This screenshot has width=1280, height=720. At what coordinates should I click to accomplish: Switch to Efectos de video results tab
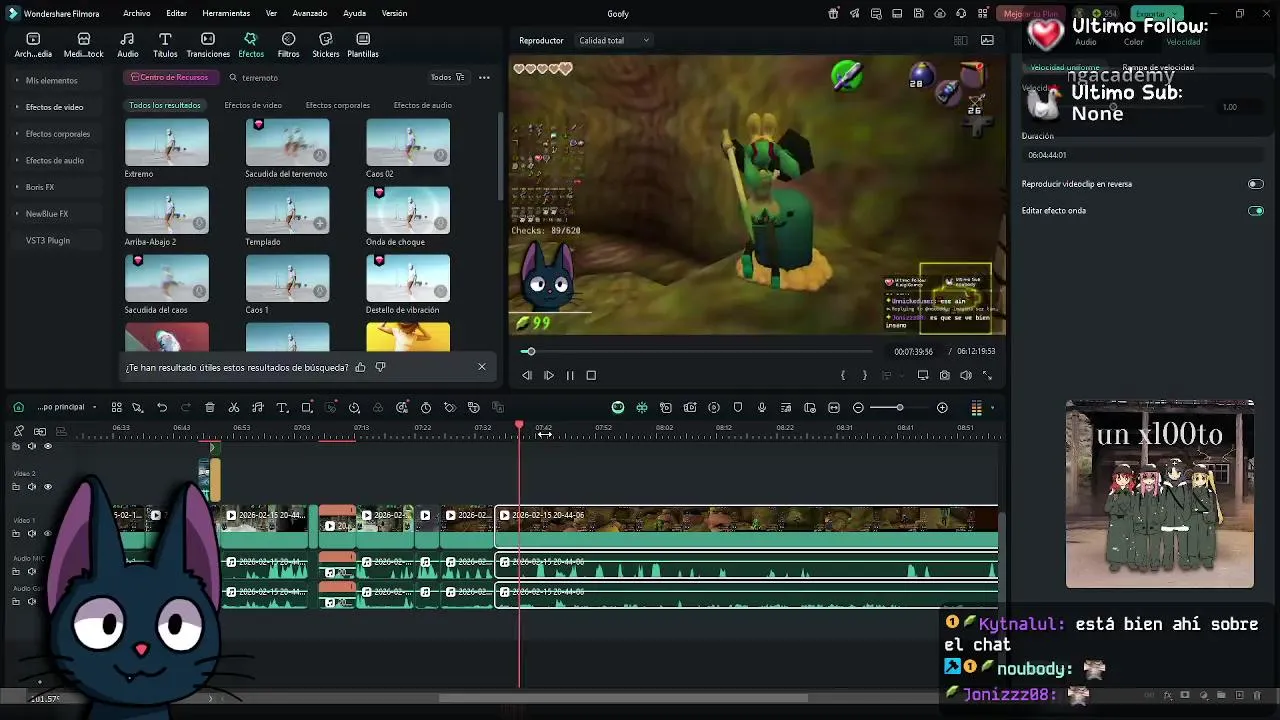pos(253,105)
